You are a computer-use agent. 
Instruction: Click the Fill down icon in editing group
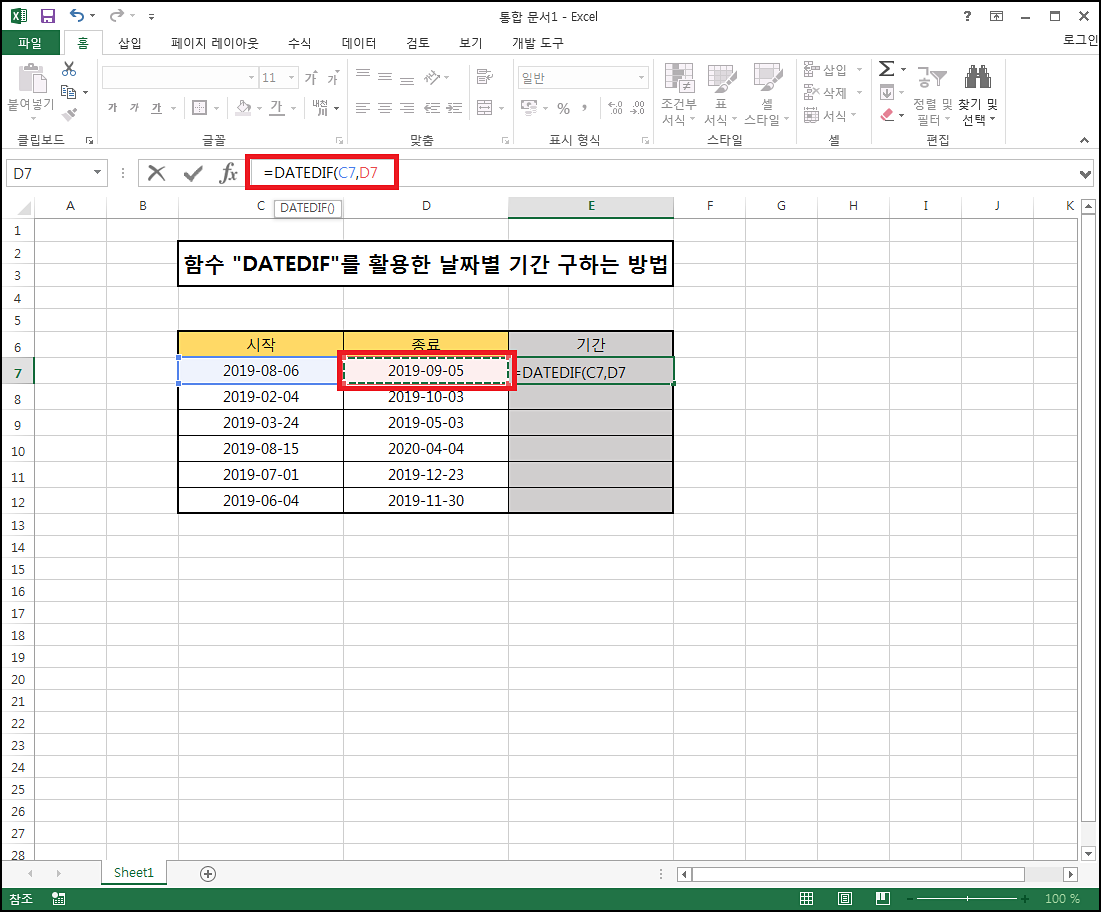click(x=887, y=92)
